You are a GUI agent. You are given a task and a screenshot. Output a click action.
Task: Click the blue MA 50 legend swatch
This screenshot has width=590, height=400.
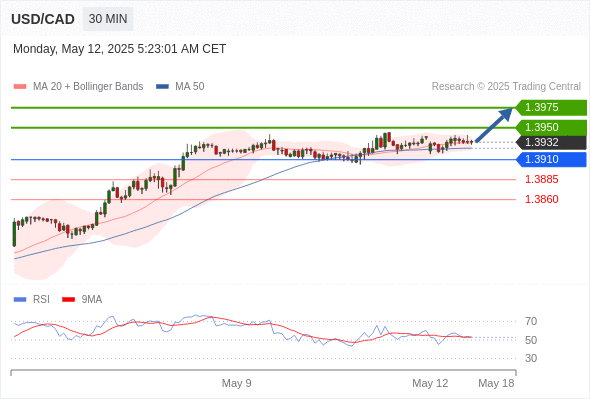point(162,87)
